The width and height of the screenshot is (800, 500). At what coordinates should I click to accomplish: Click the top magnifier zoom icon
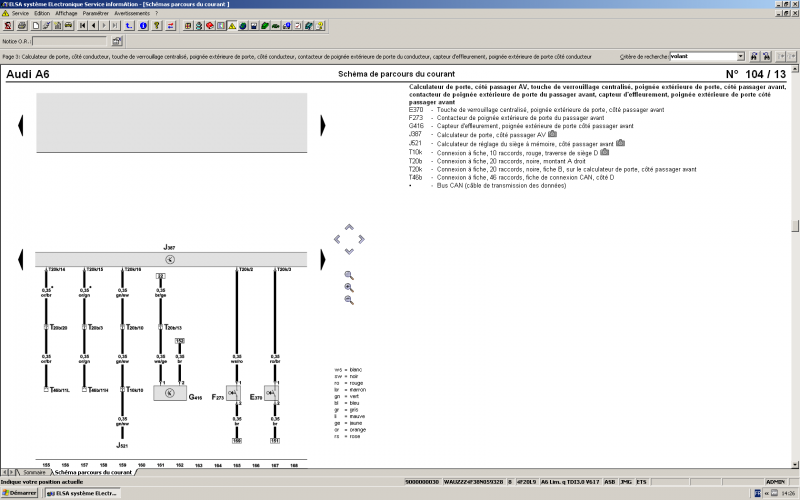349,276
